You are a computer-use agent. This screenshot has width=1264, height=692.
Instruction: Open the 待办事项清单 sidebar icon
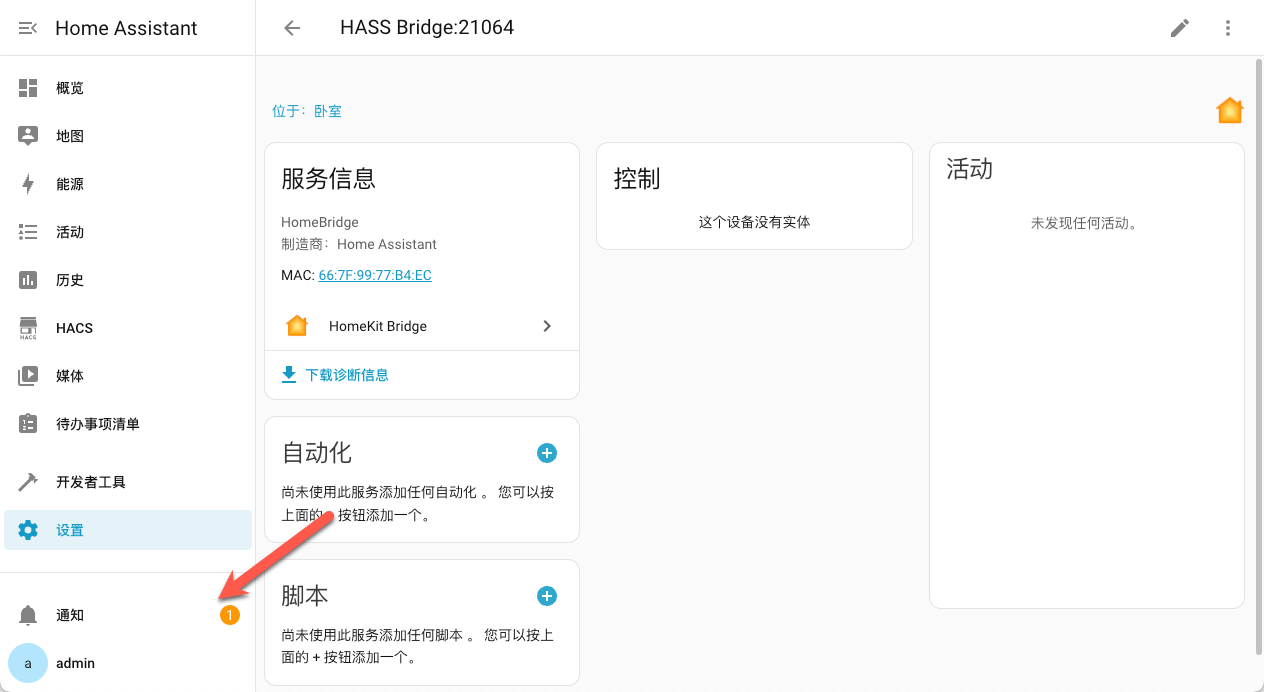pos(27,423)
